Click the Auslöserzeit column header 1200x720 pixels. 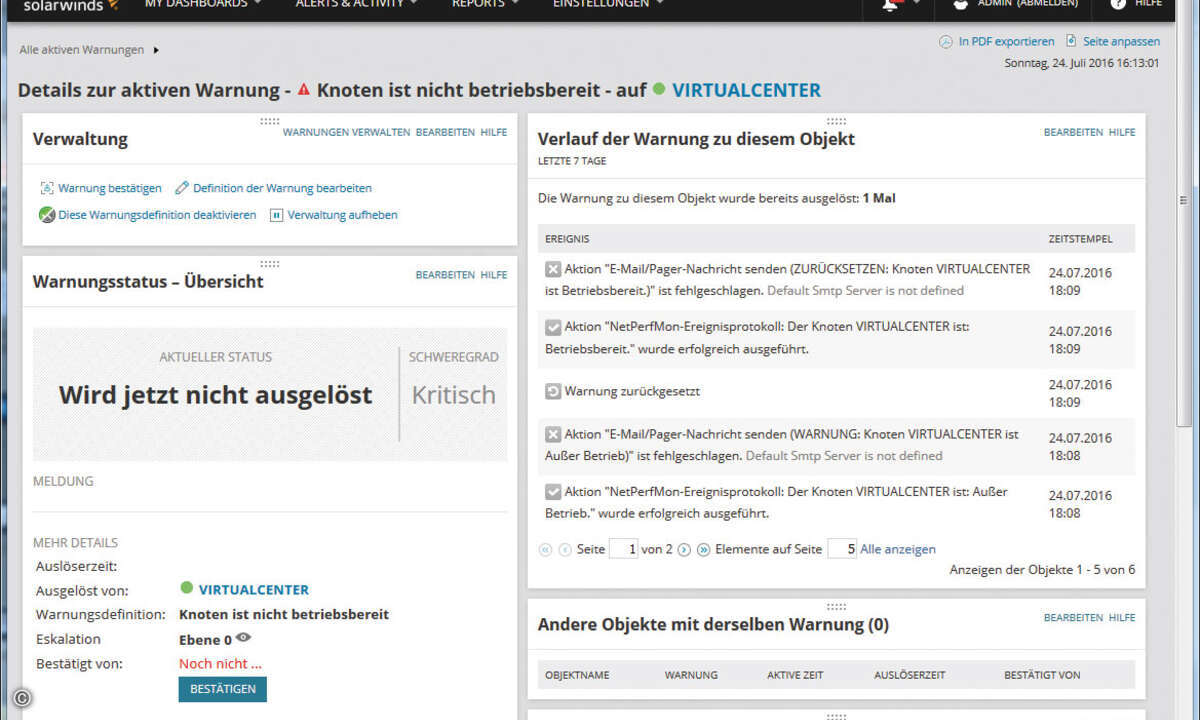[910, 675]
